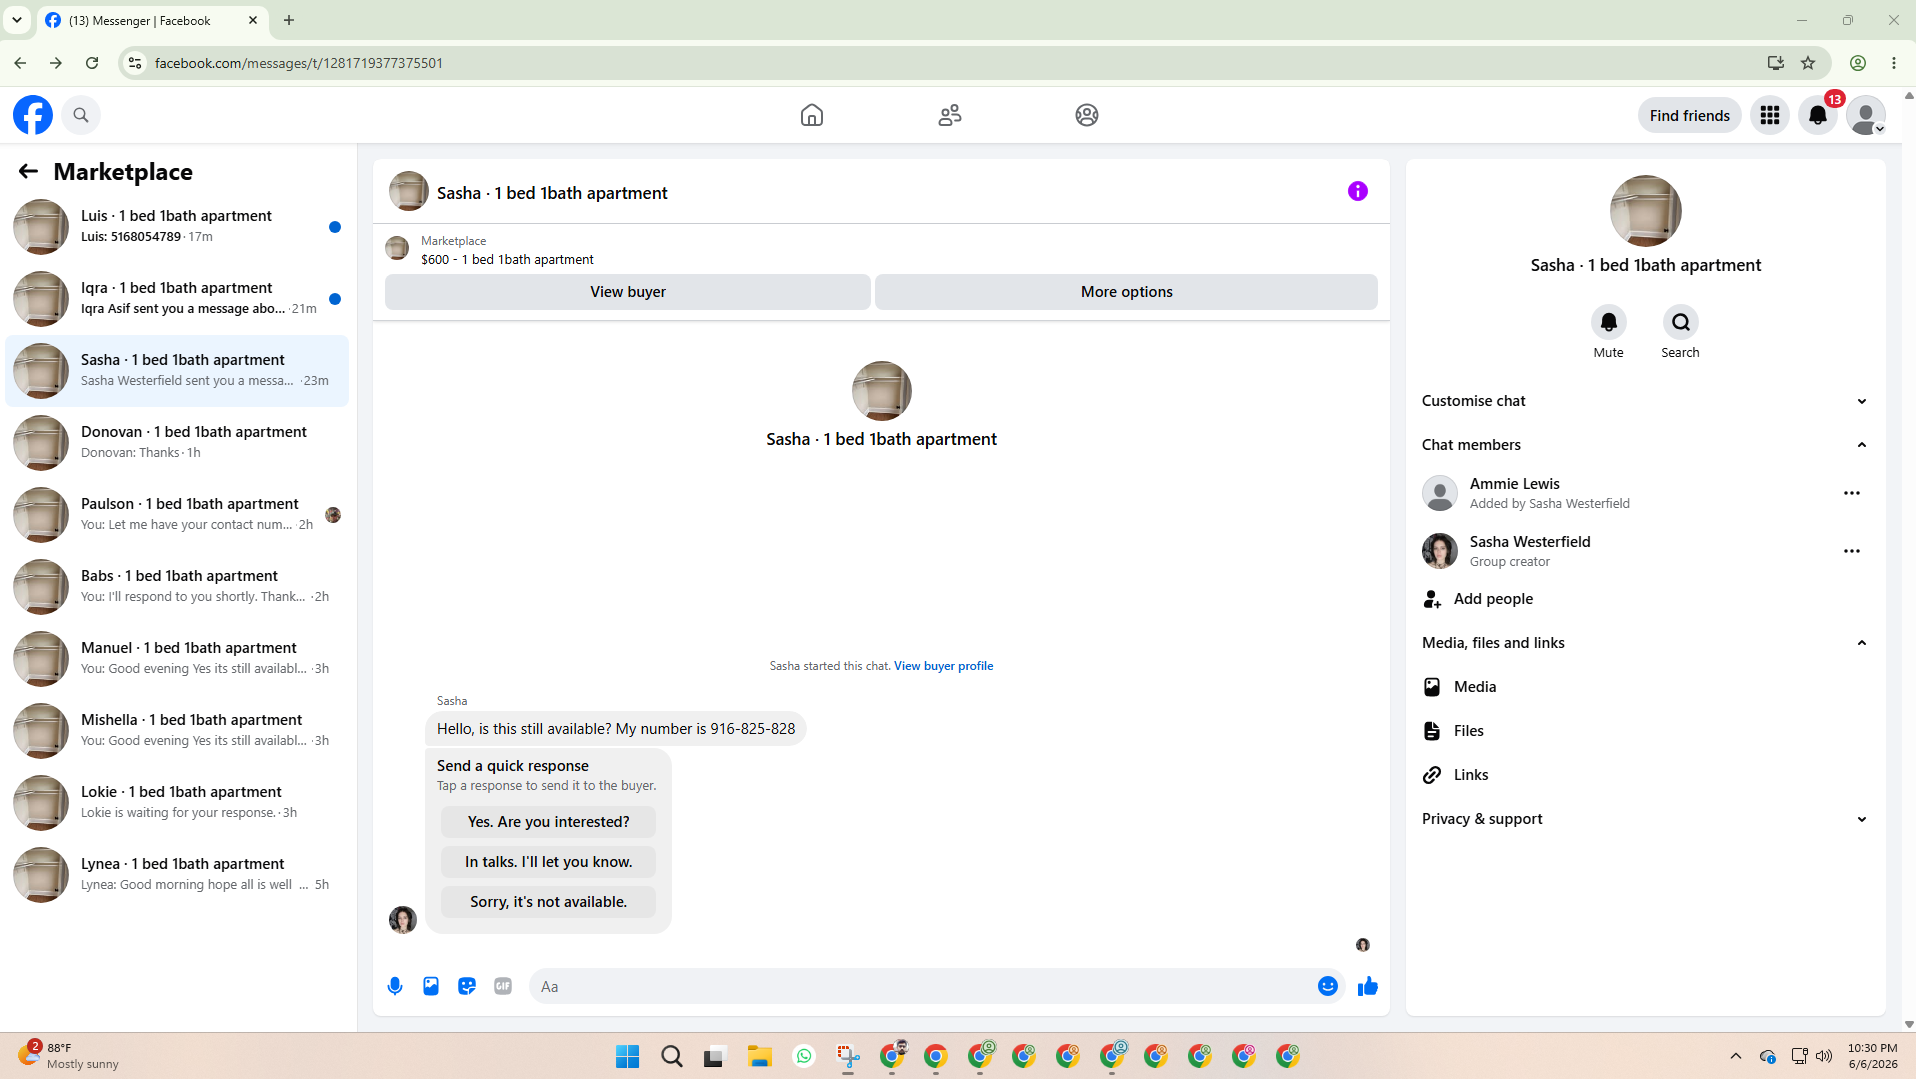
Task: Click Add people to the chat
Action: tap(1645, 599)
